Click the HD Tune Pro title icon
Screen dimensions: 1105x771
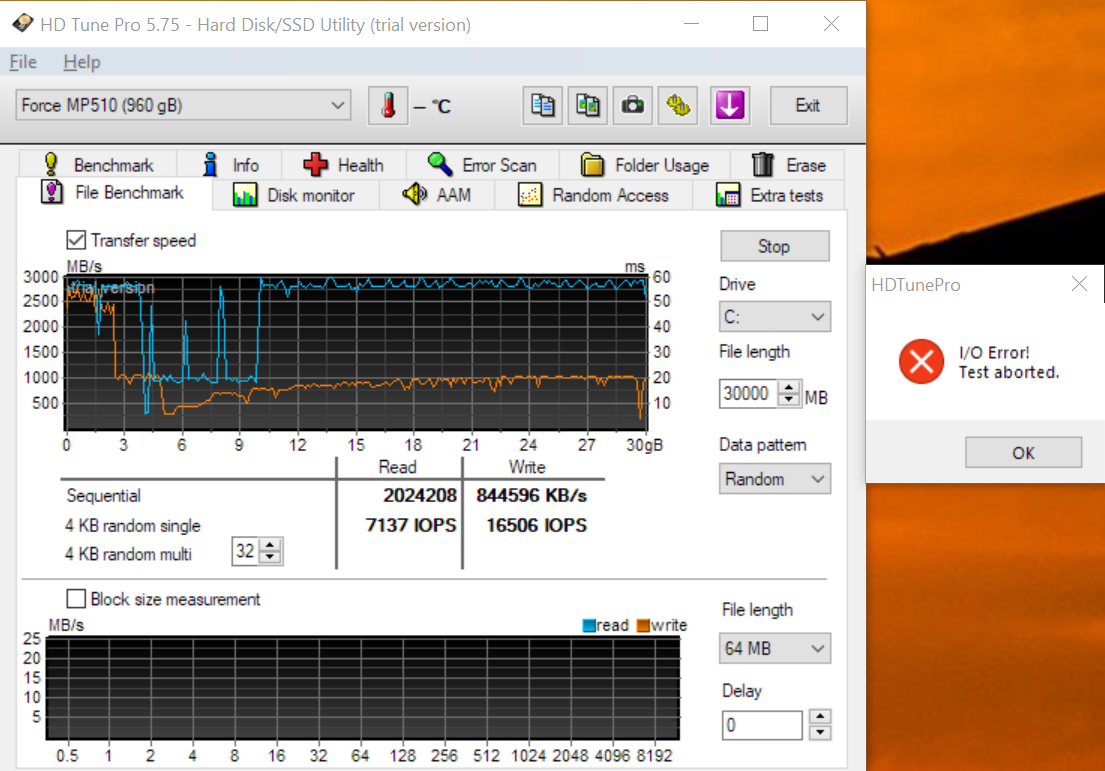23,23
